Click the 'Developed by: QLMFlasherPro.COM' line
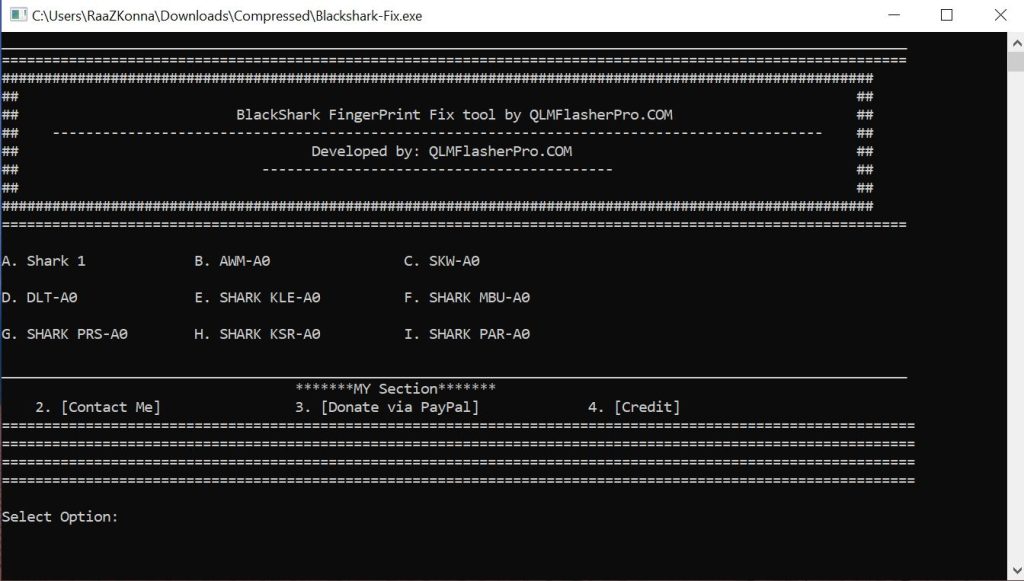The height and width of the screenshot is (581, 1024). click(x=441, y=151)
